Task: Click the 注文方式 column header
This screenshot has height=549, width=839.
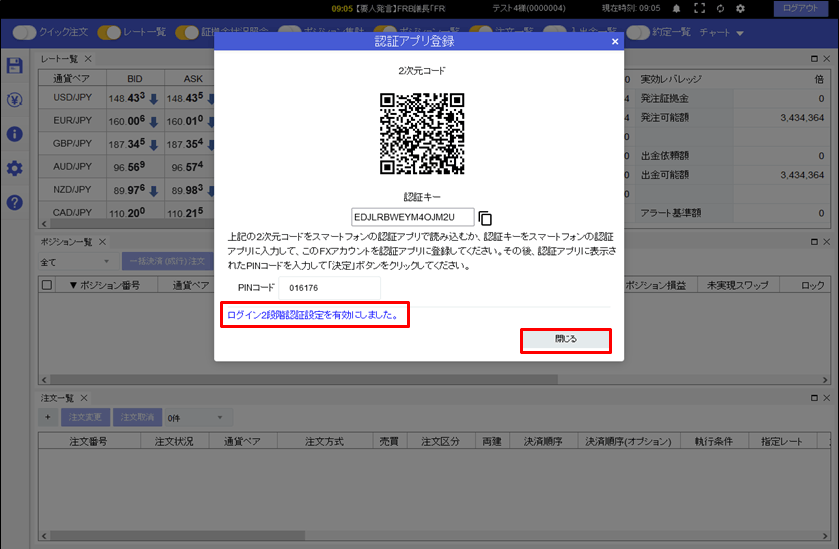Action: (x=324, y=441)
